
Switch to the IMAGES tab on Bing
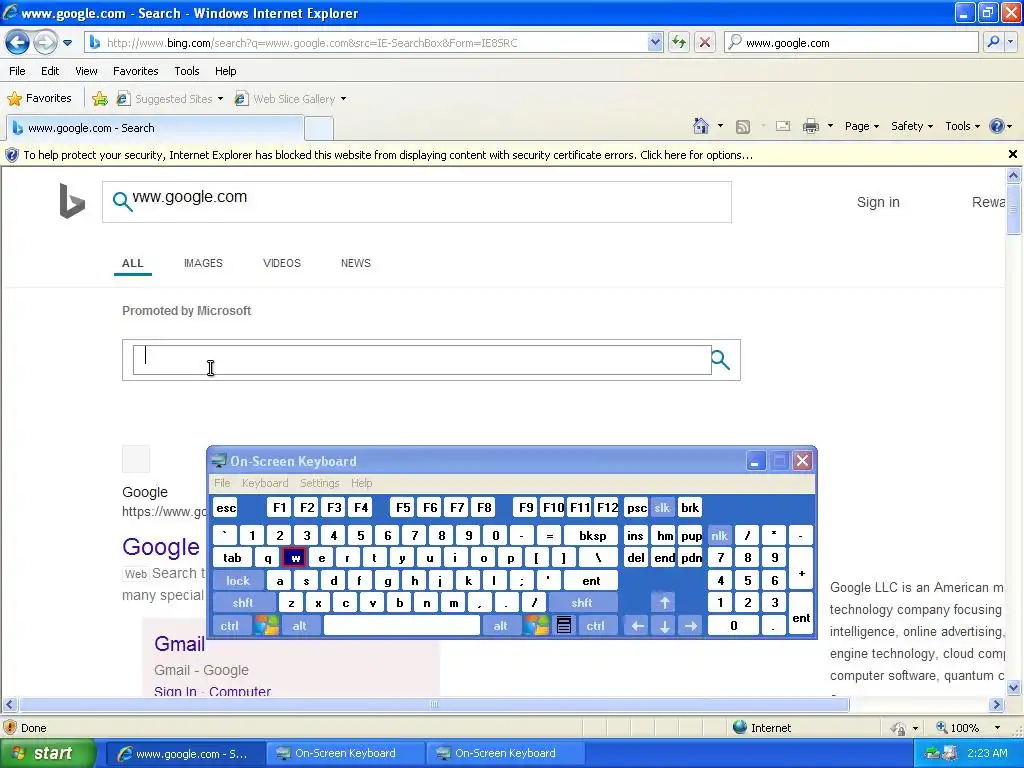tap(203, 263)
